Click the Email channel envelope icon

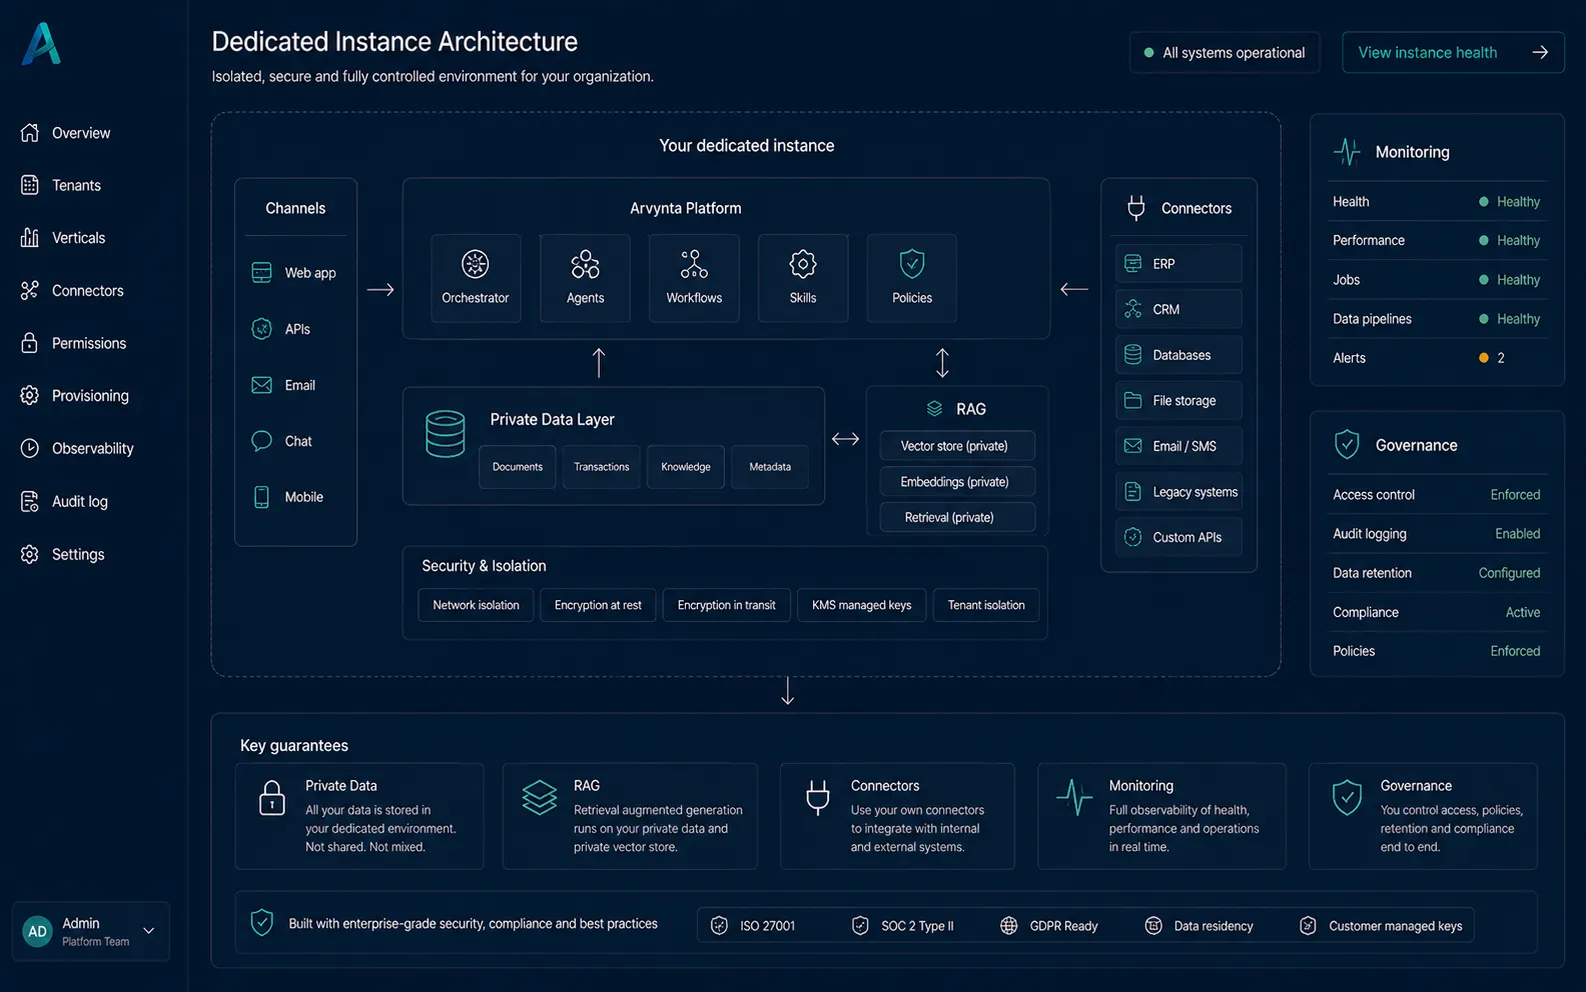coord(262,385)
